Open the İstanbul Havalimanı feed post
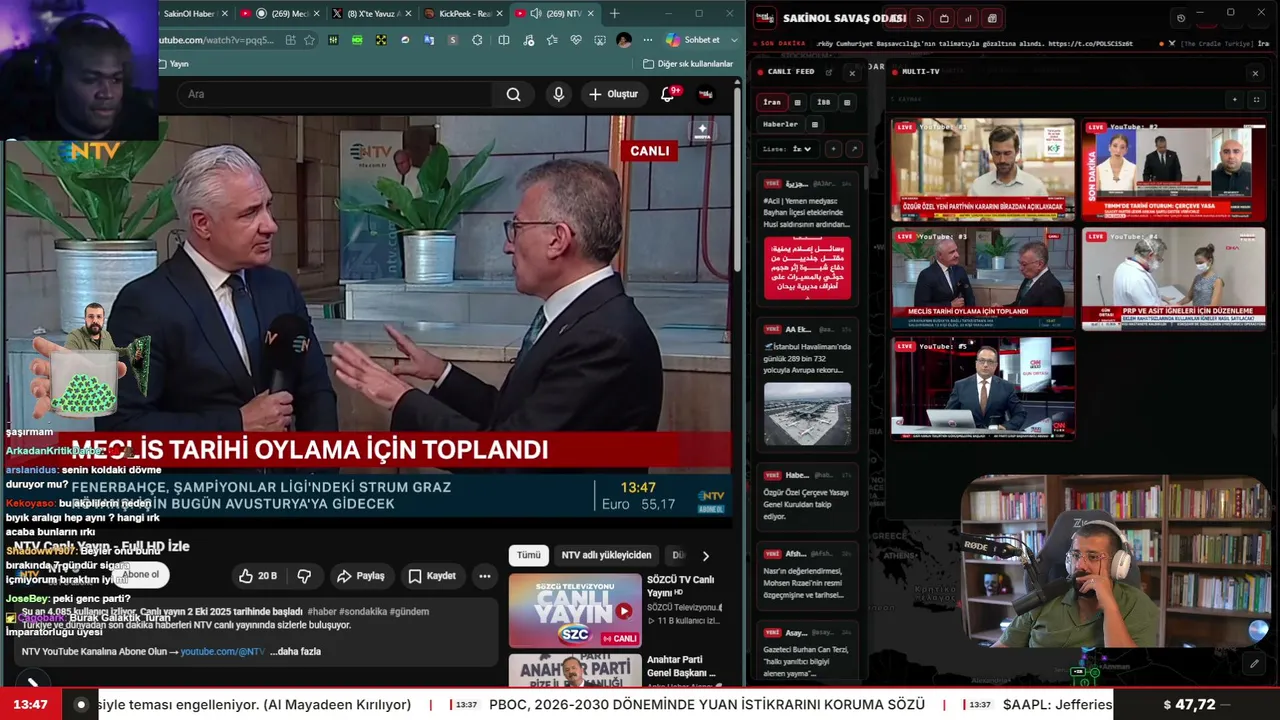This screenshot has width=1280, height=720. tap(808, 385)
